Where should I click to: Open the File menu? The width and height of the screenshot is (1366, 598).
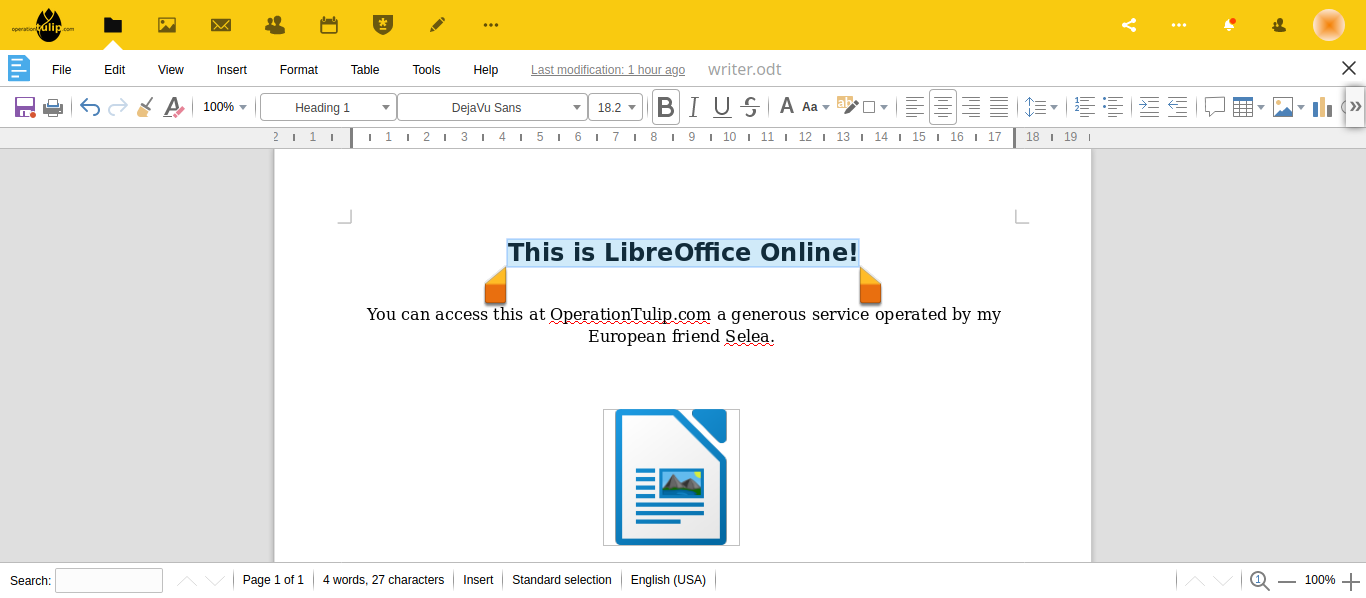(x=62, y=70)
